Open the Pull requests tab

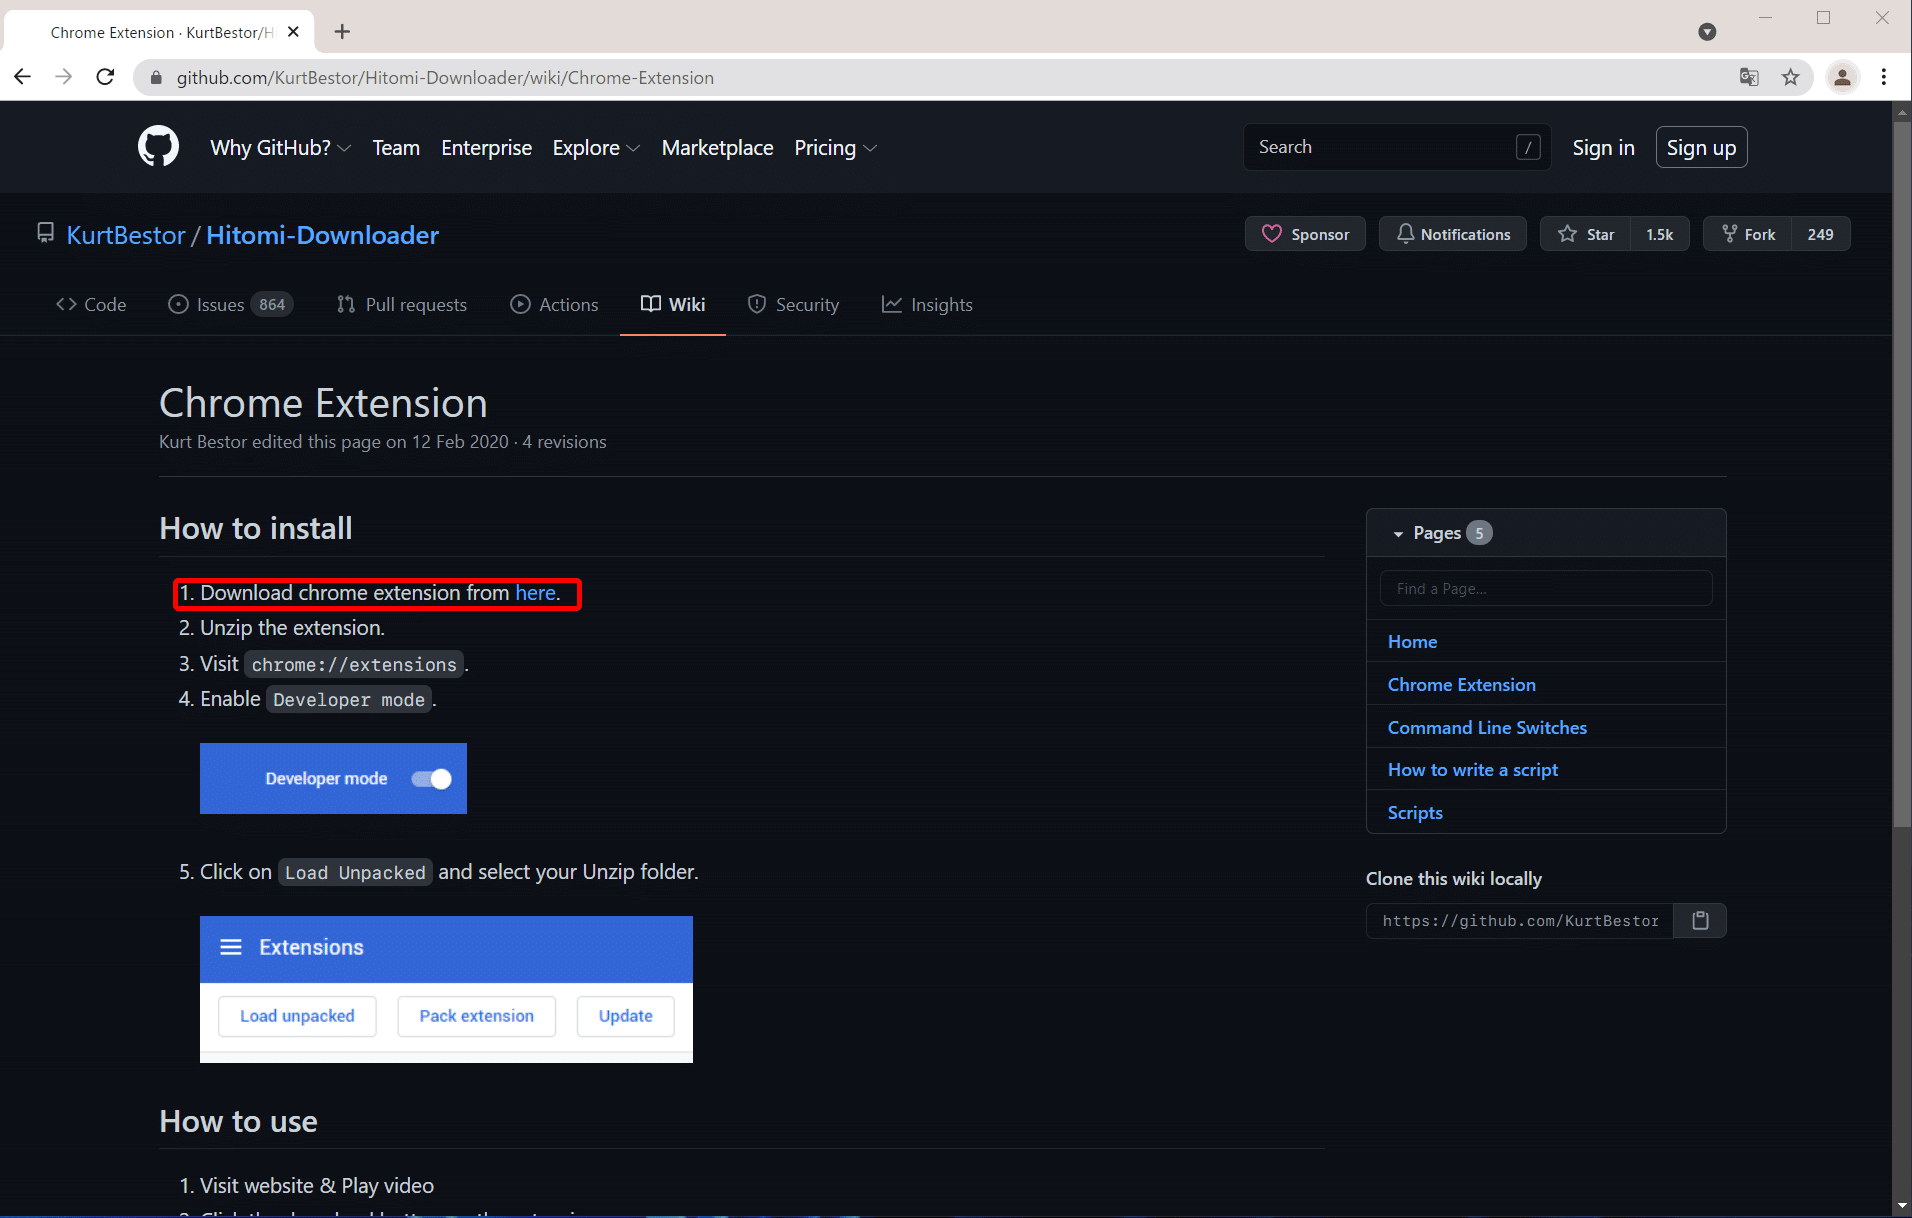click(402, 304)
